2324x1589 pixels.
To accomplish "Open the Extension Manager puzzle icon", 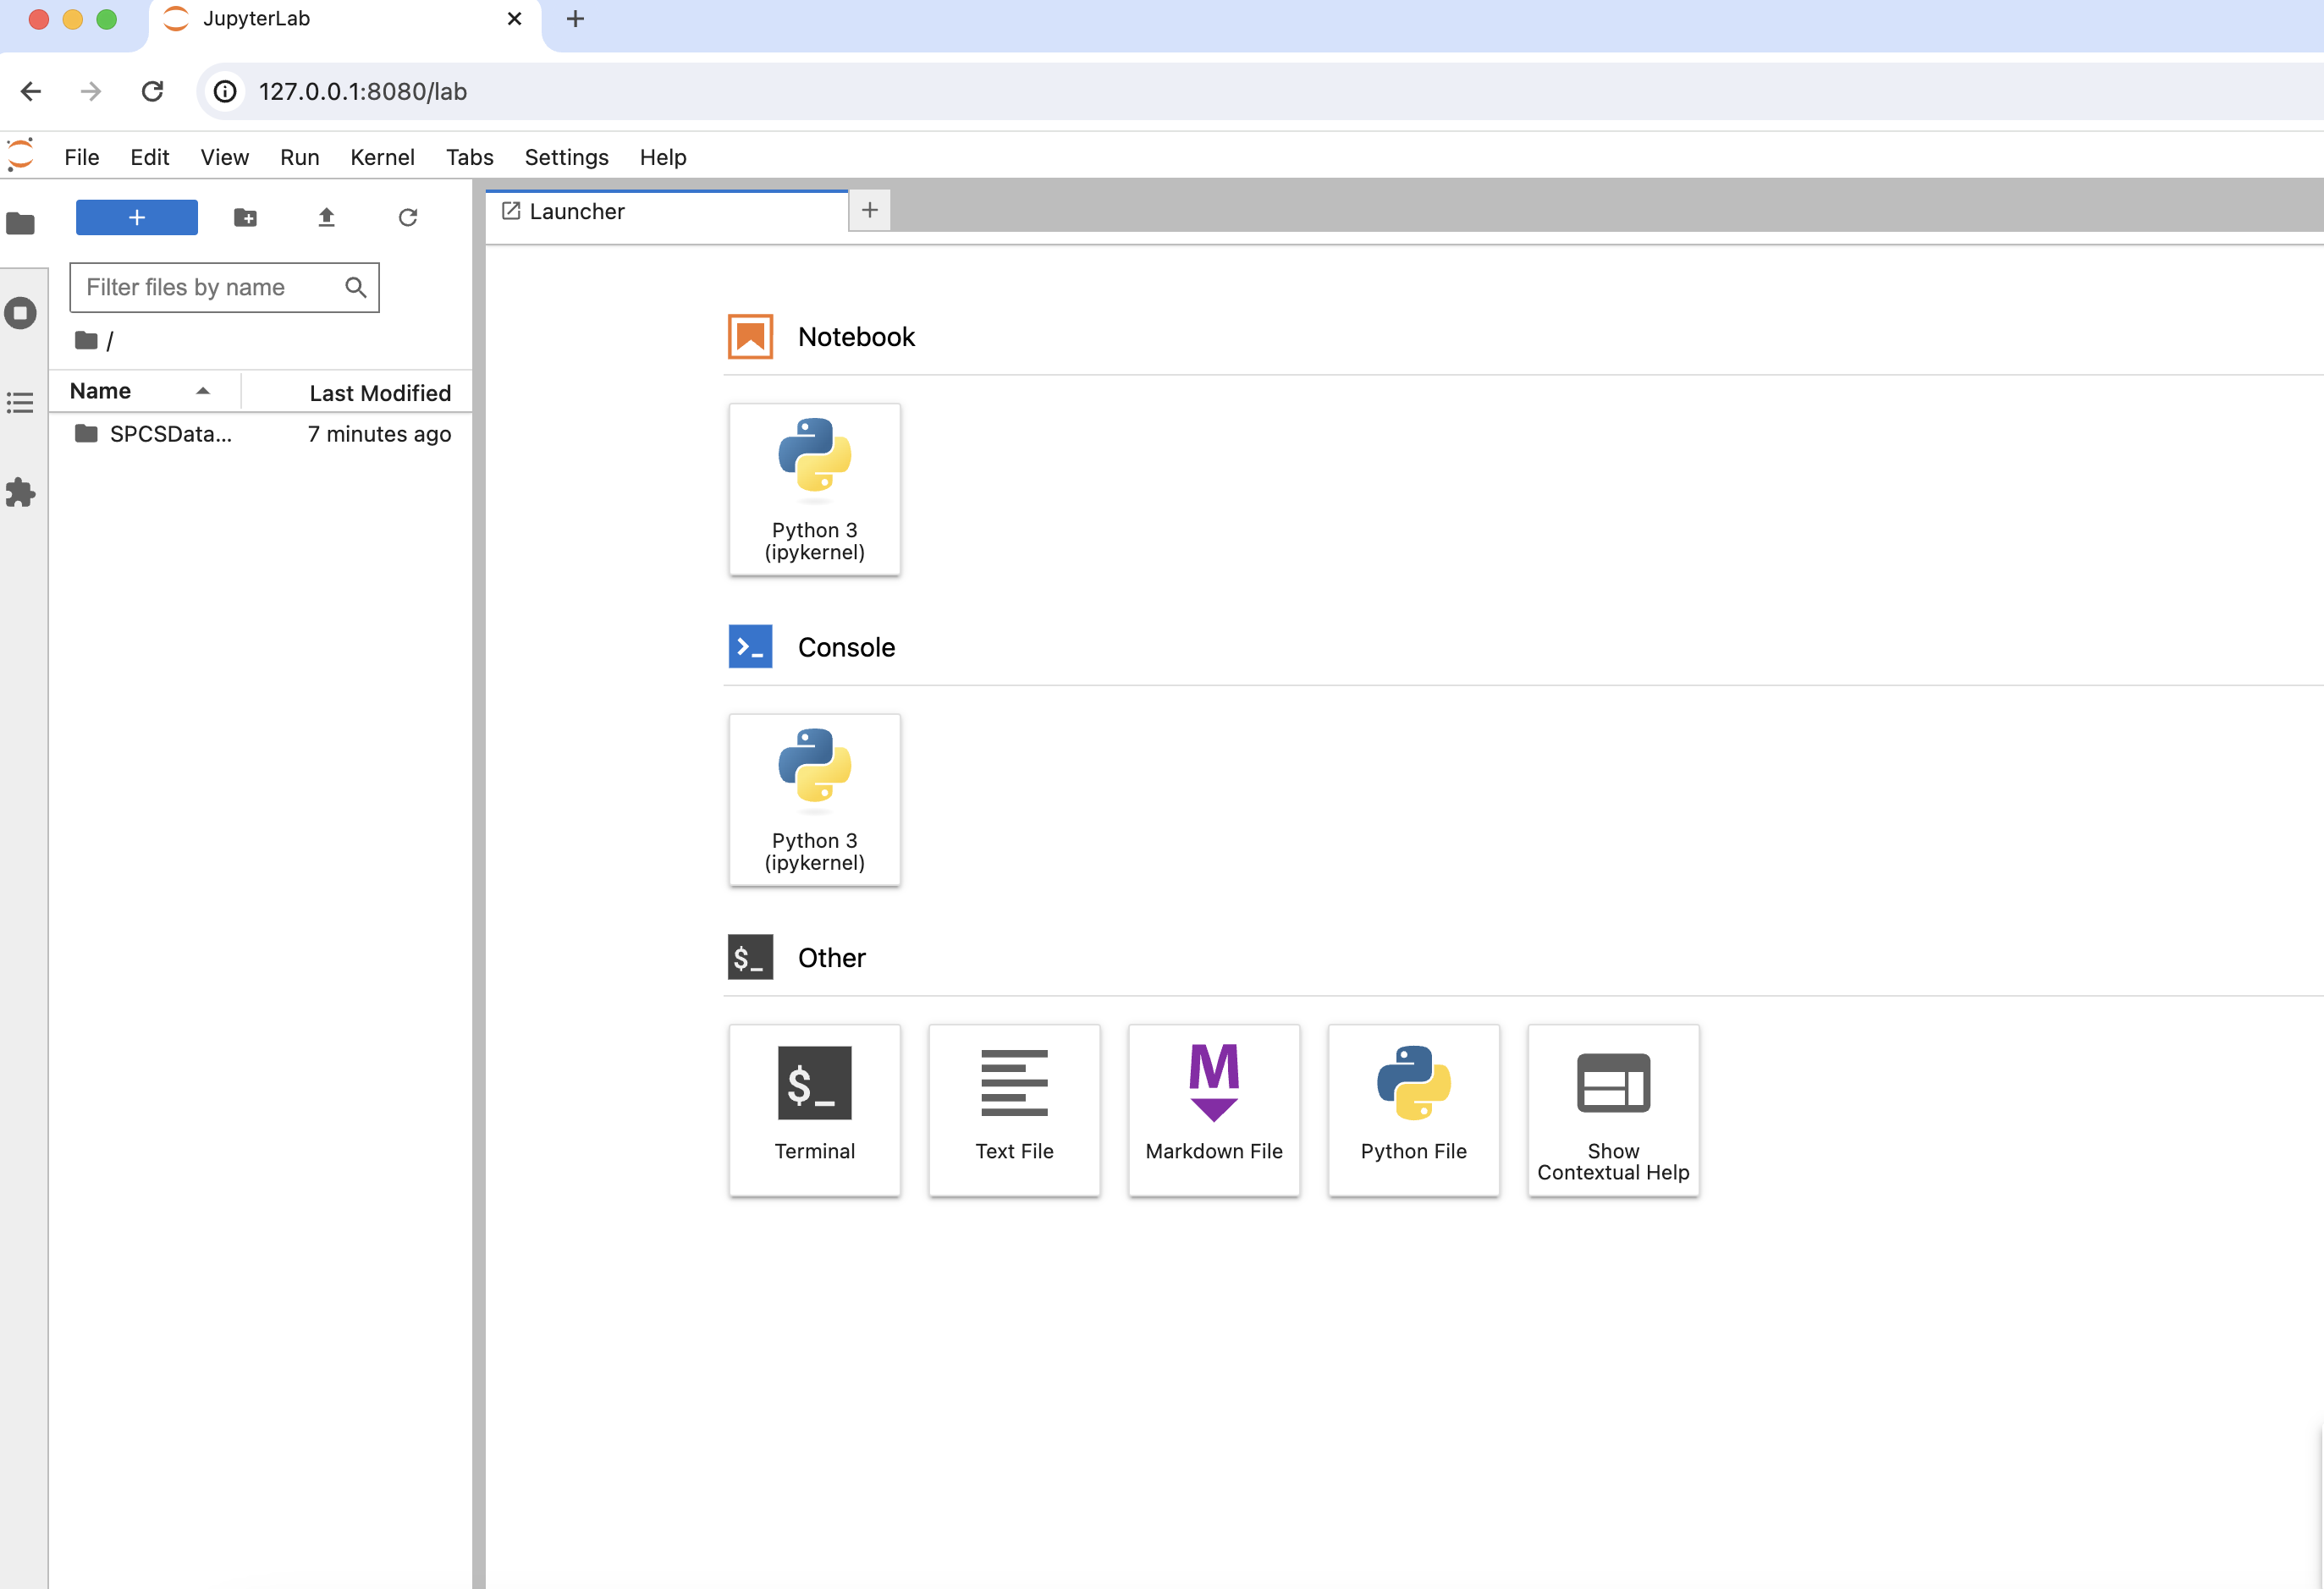I will click(x=20, y=492).
